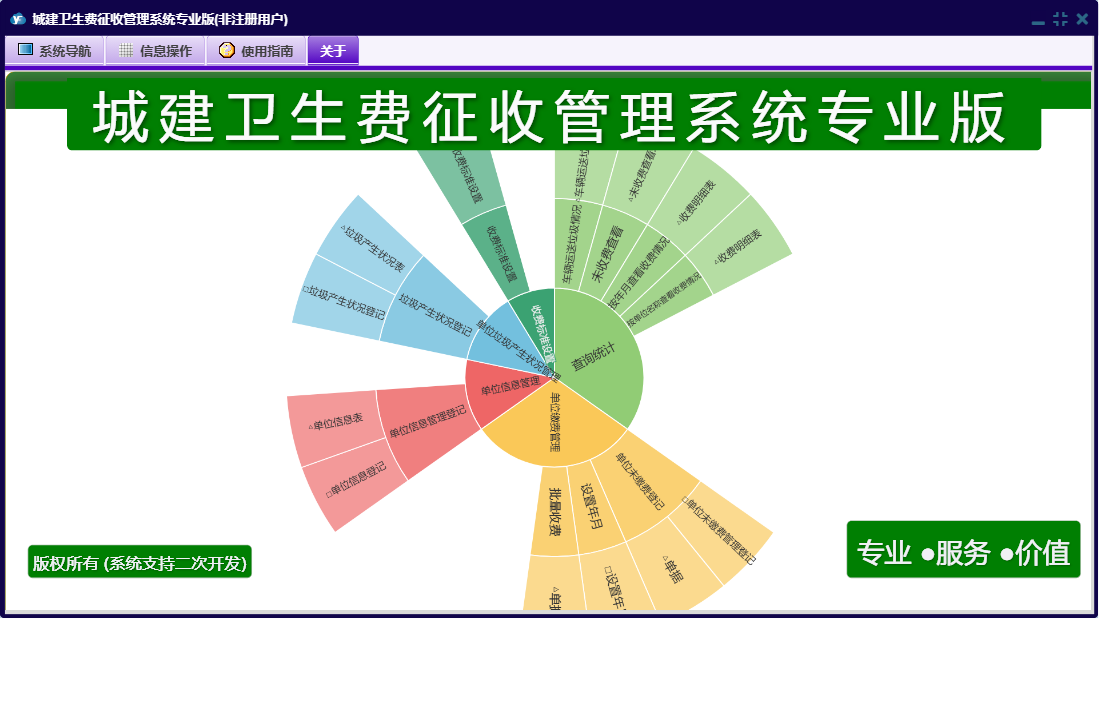Click the grid icon on 信息操作 tab
The width and height of the screenshot is (1099, 723).
(x=126, y=50)
